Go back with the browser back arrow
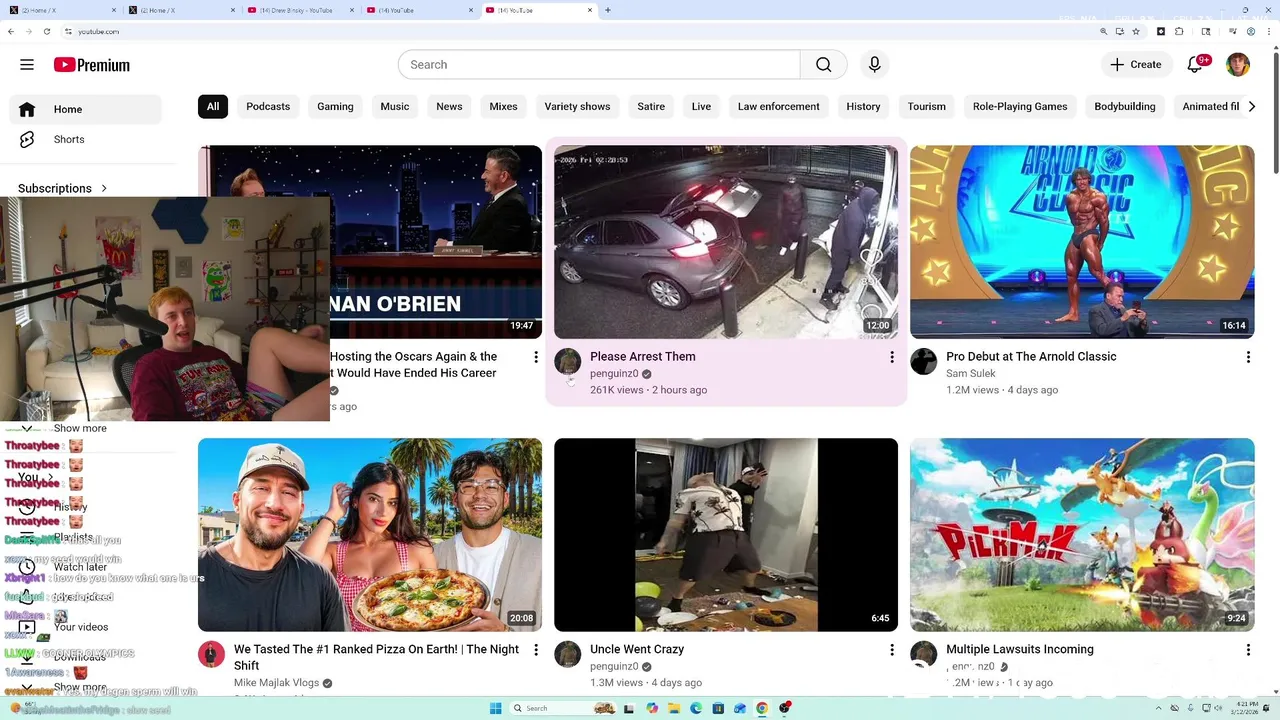The height and width of the screenshot is (720, 1280). [x=11, y=31]
